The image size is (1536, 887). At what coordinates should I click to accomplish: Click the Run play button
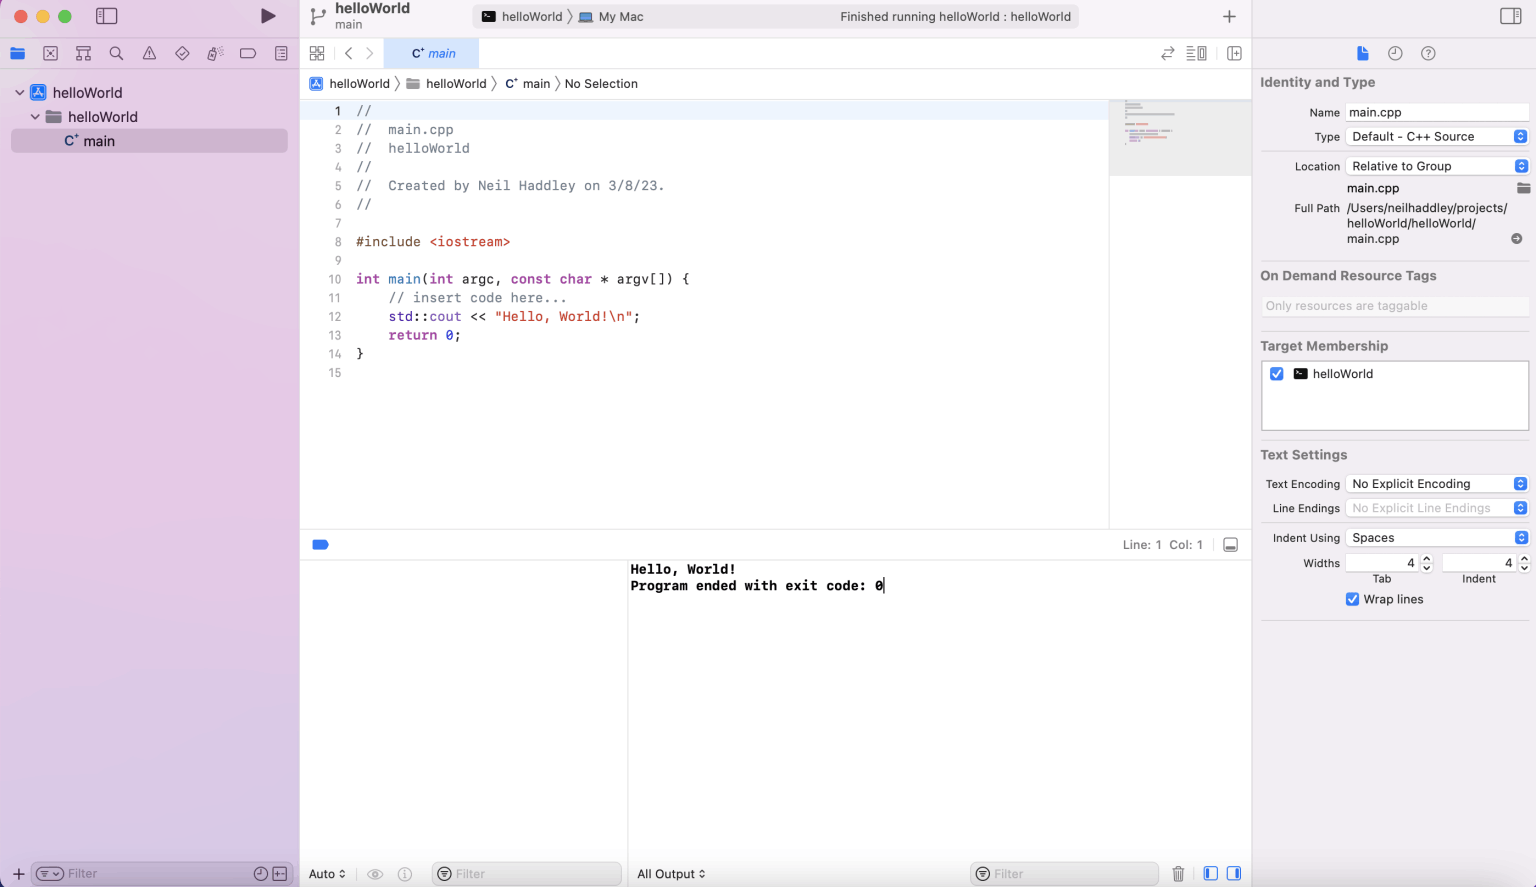pos(267,16)
